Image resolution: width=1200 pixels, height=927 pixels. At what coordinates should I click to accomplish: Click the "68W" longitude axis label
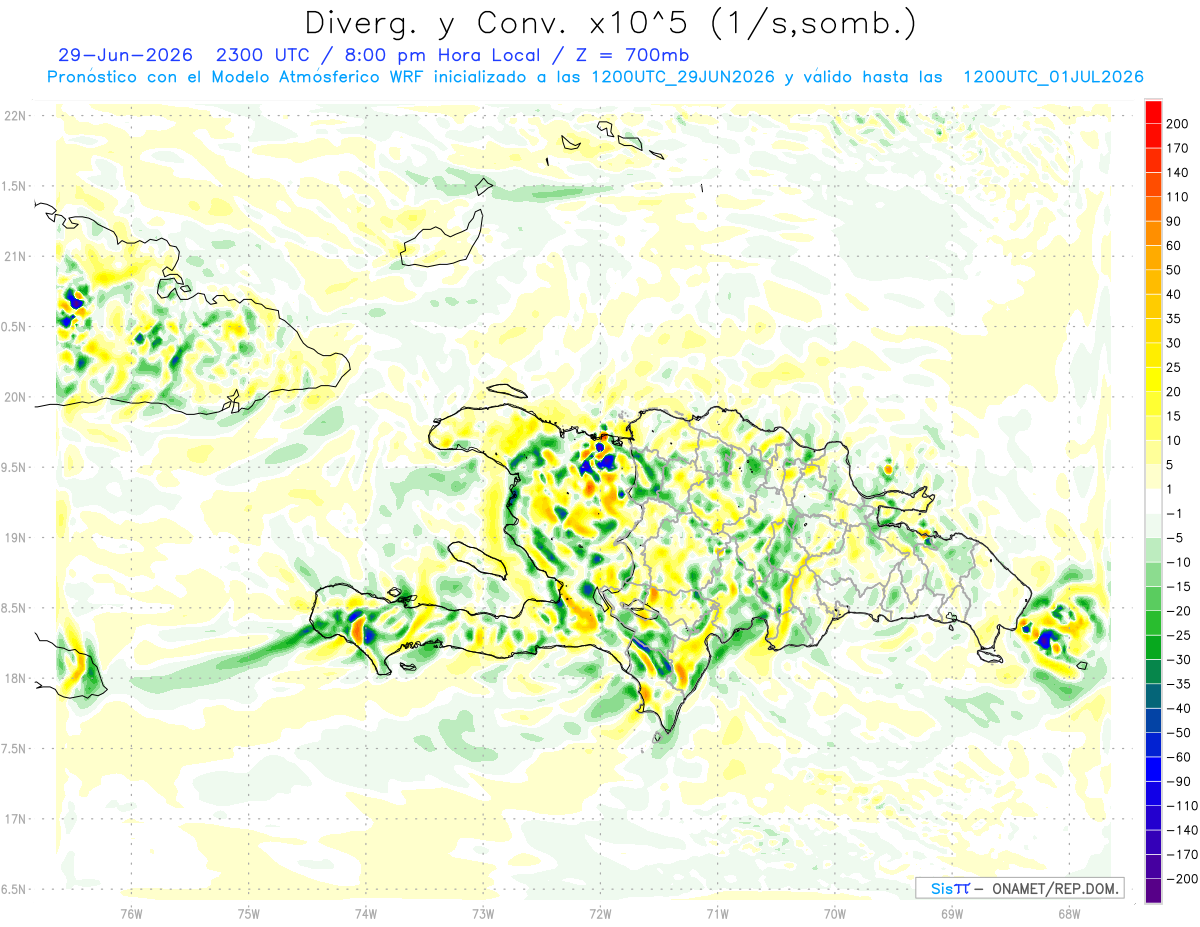[1068, 913]
